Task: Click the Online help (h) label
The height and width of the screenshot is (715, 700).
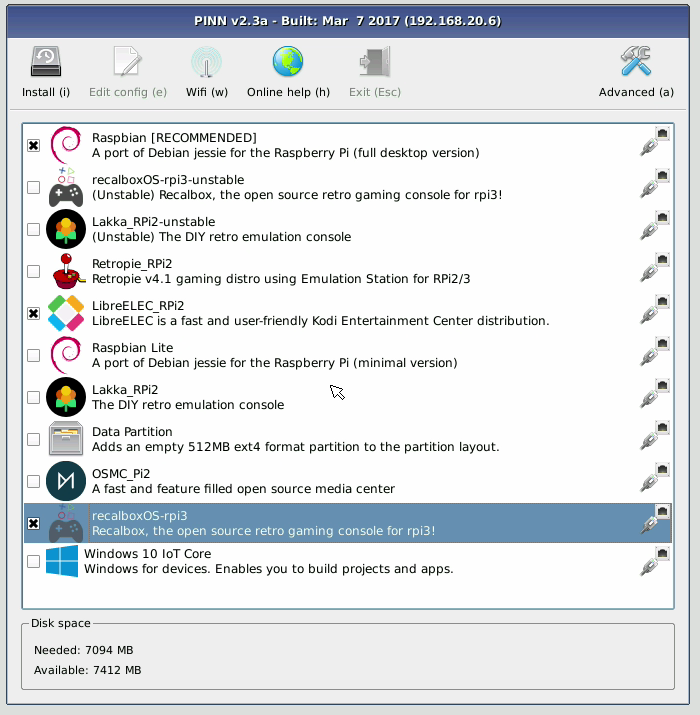Action: [288, 93]
